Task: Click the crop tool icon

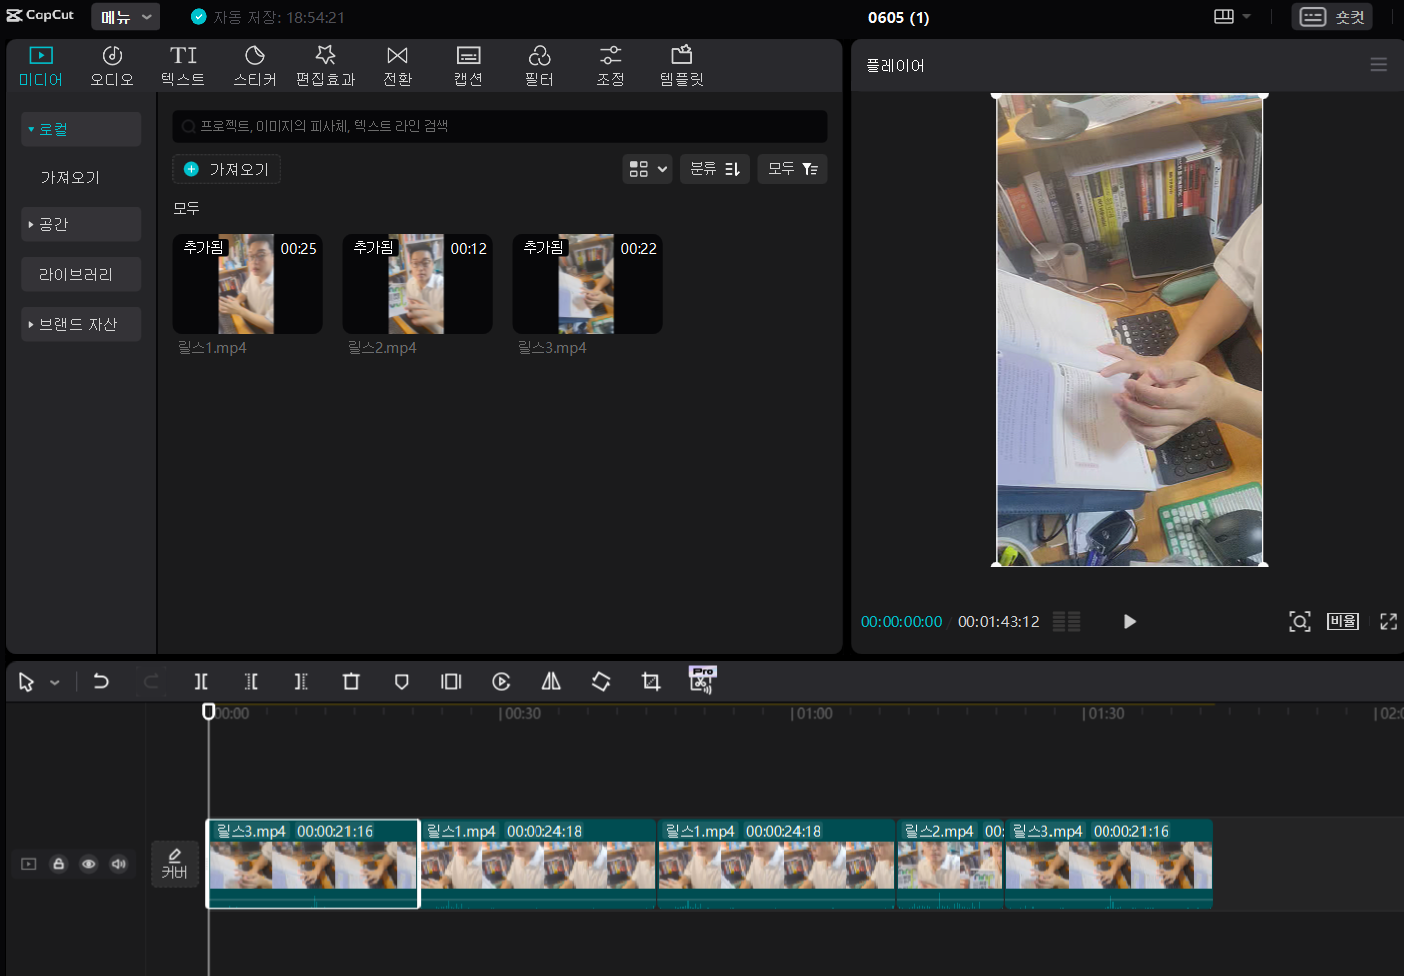Action: 651,681
